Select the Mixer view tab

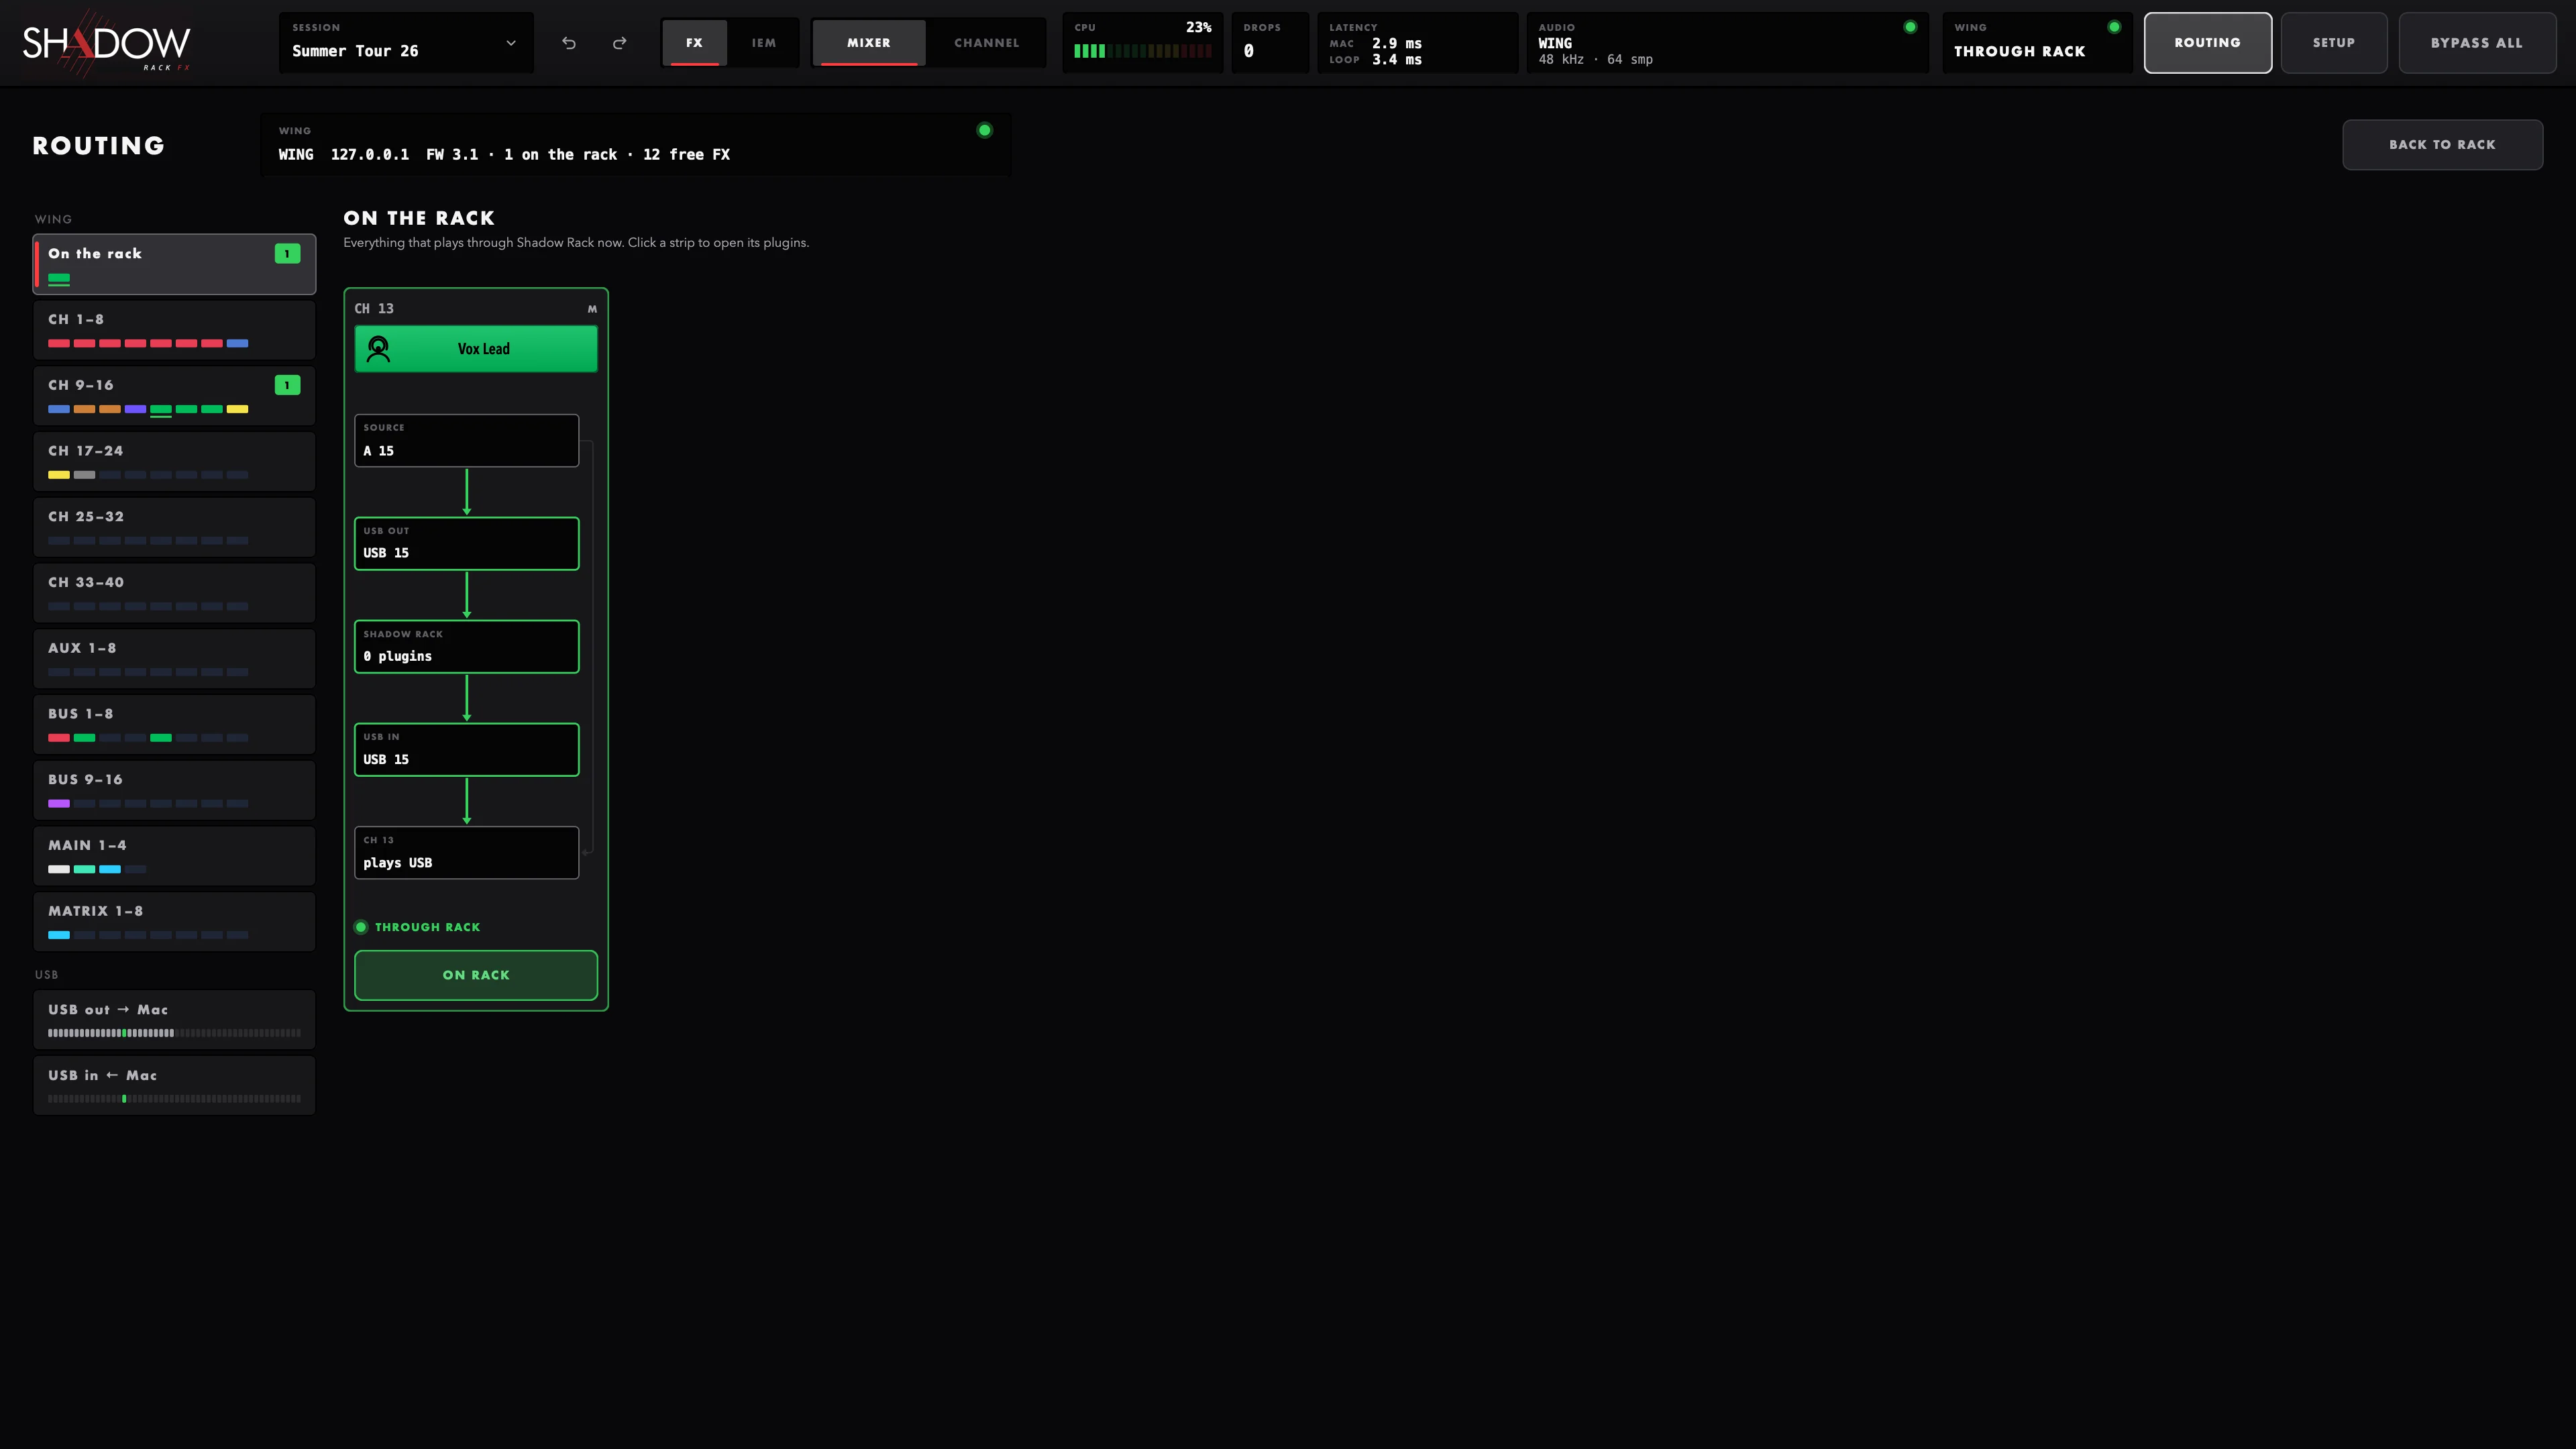pyautogui.click(x=869, y=43)
